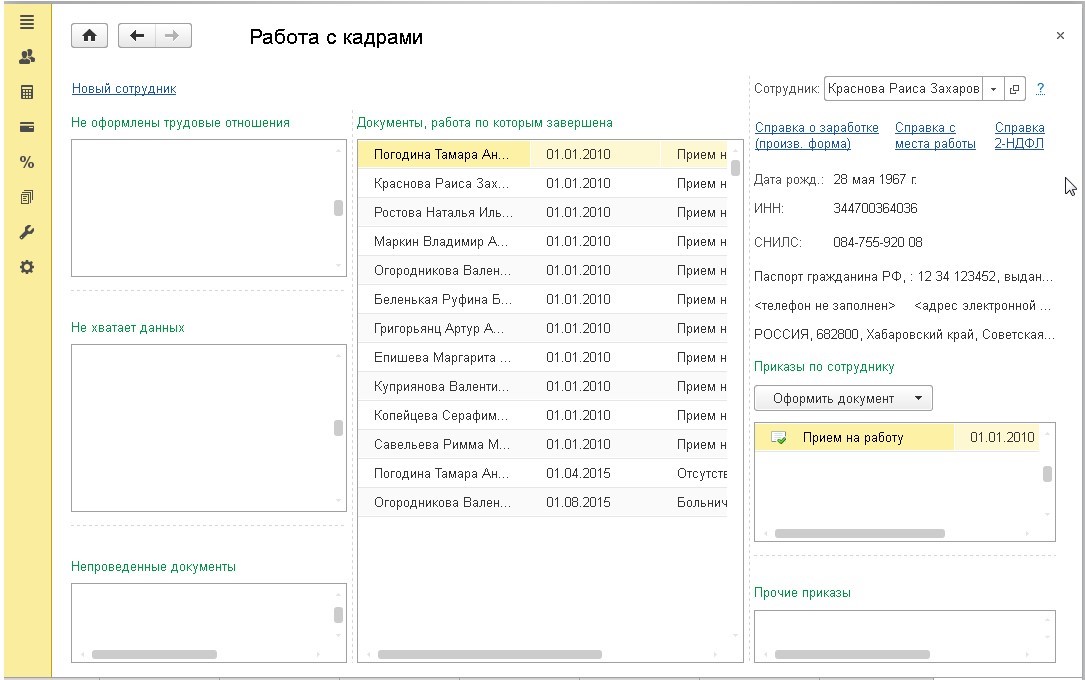This screenshot has width=1085, height=680.
Task: Open the Оформить документ dropdown button
Action: click(x=844, y=398)
